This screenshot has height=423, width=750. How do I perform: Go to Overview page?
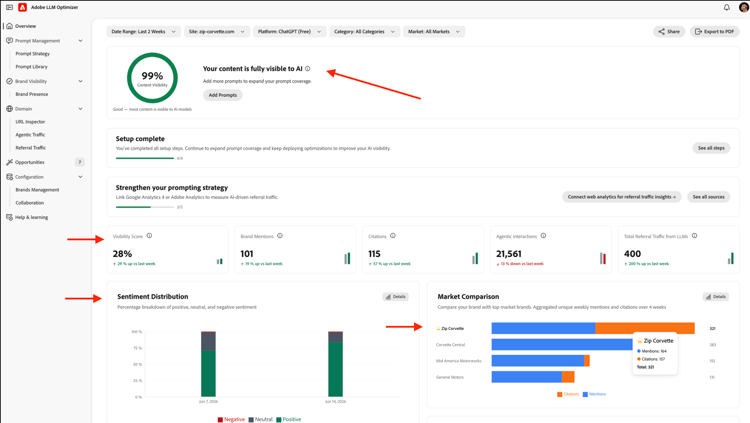[x=25, y=26]
